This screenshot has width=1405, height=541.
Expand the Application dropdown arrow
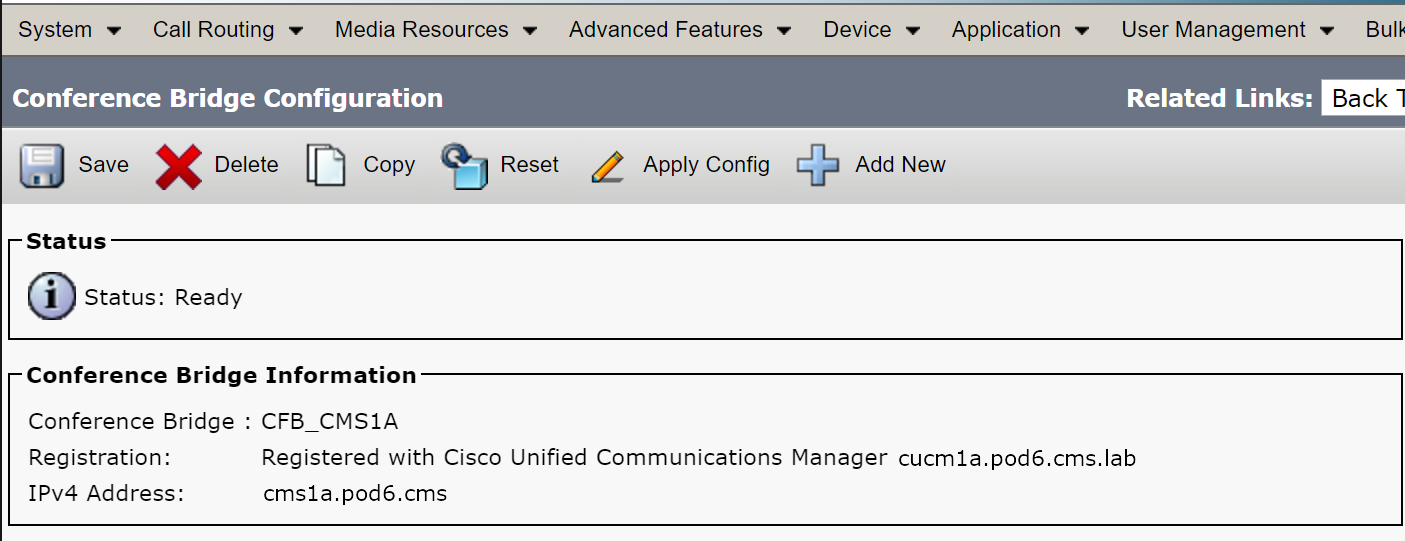pos(1082,32)
